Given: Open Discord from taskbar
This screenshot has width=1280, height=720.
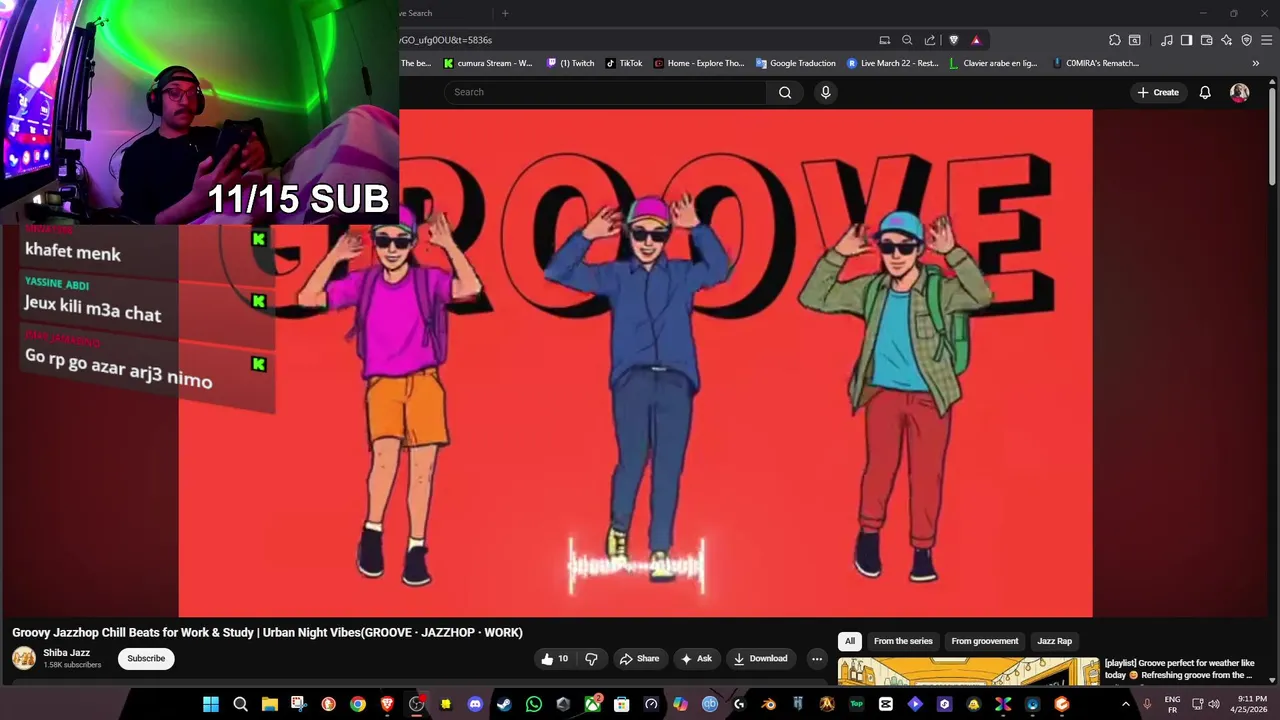Looking at the screenshot, I should [x=475, y=704].
